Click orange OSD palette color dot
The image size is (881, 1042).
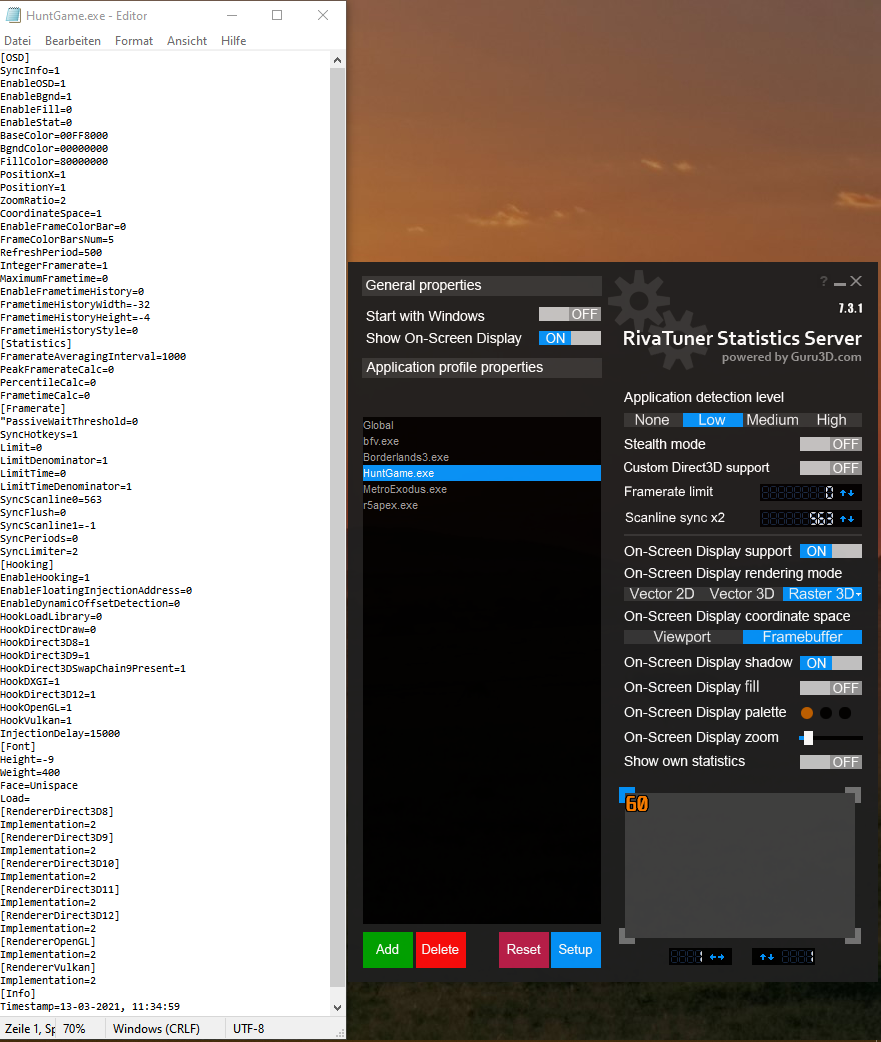[x=807, y=713]
